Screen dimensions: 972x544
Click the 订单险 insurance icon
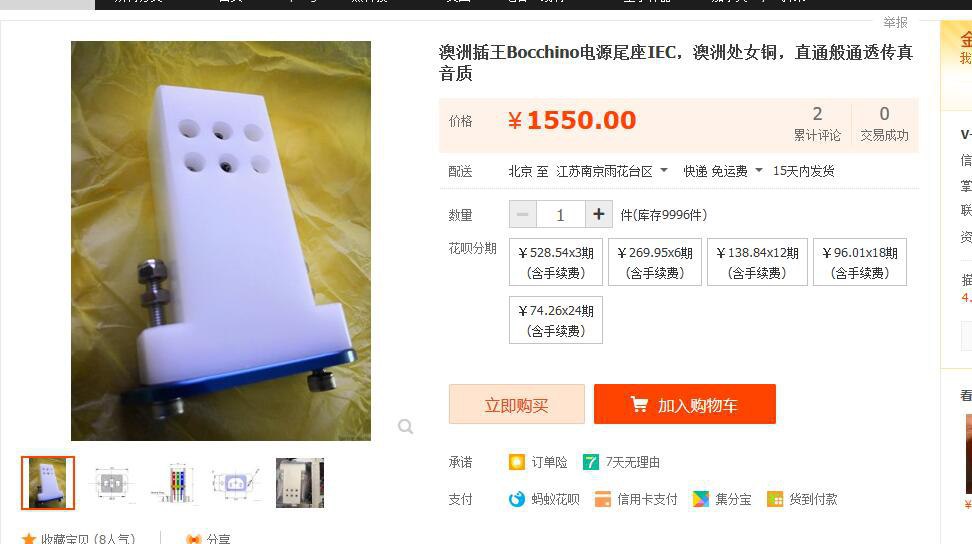(x=516, y=462)
